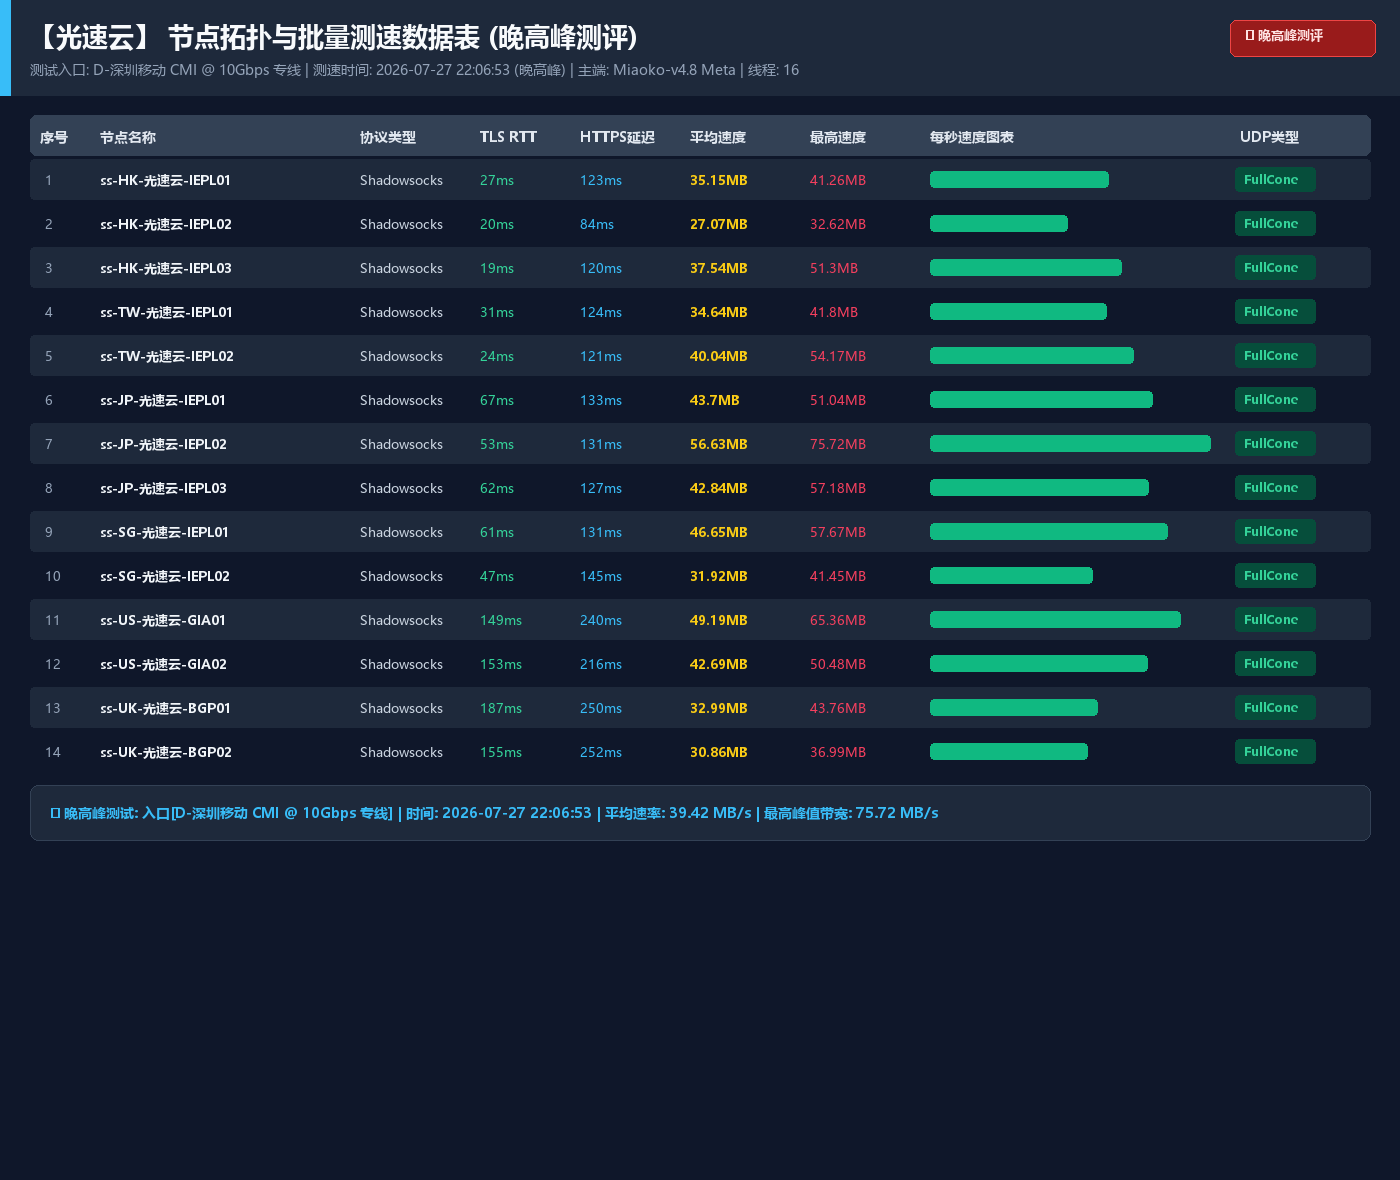Click the TLS RTT column header
1400x1180 pixels.
click(508, 137)
